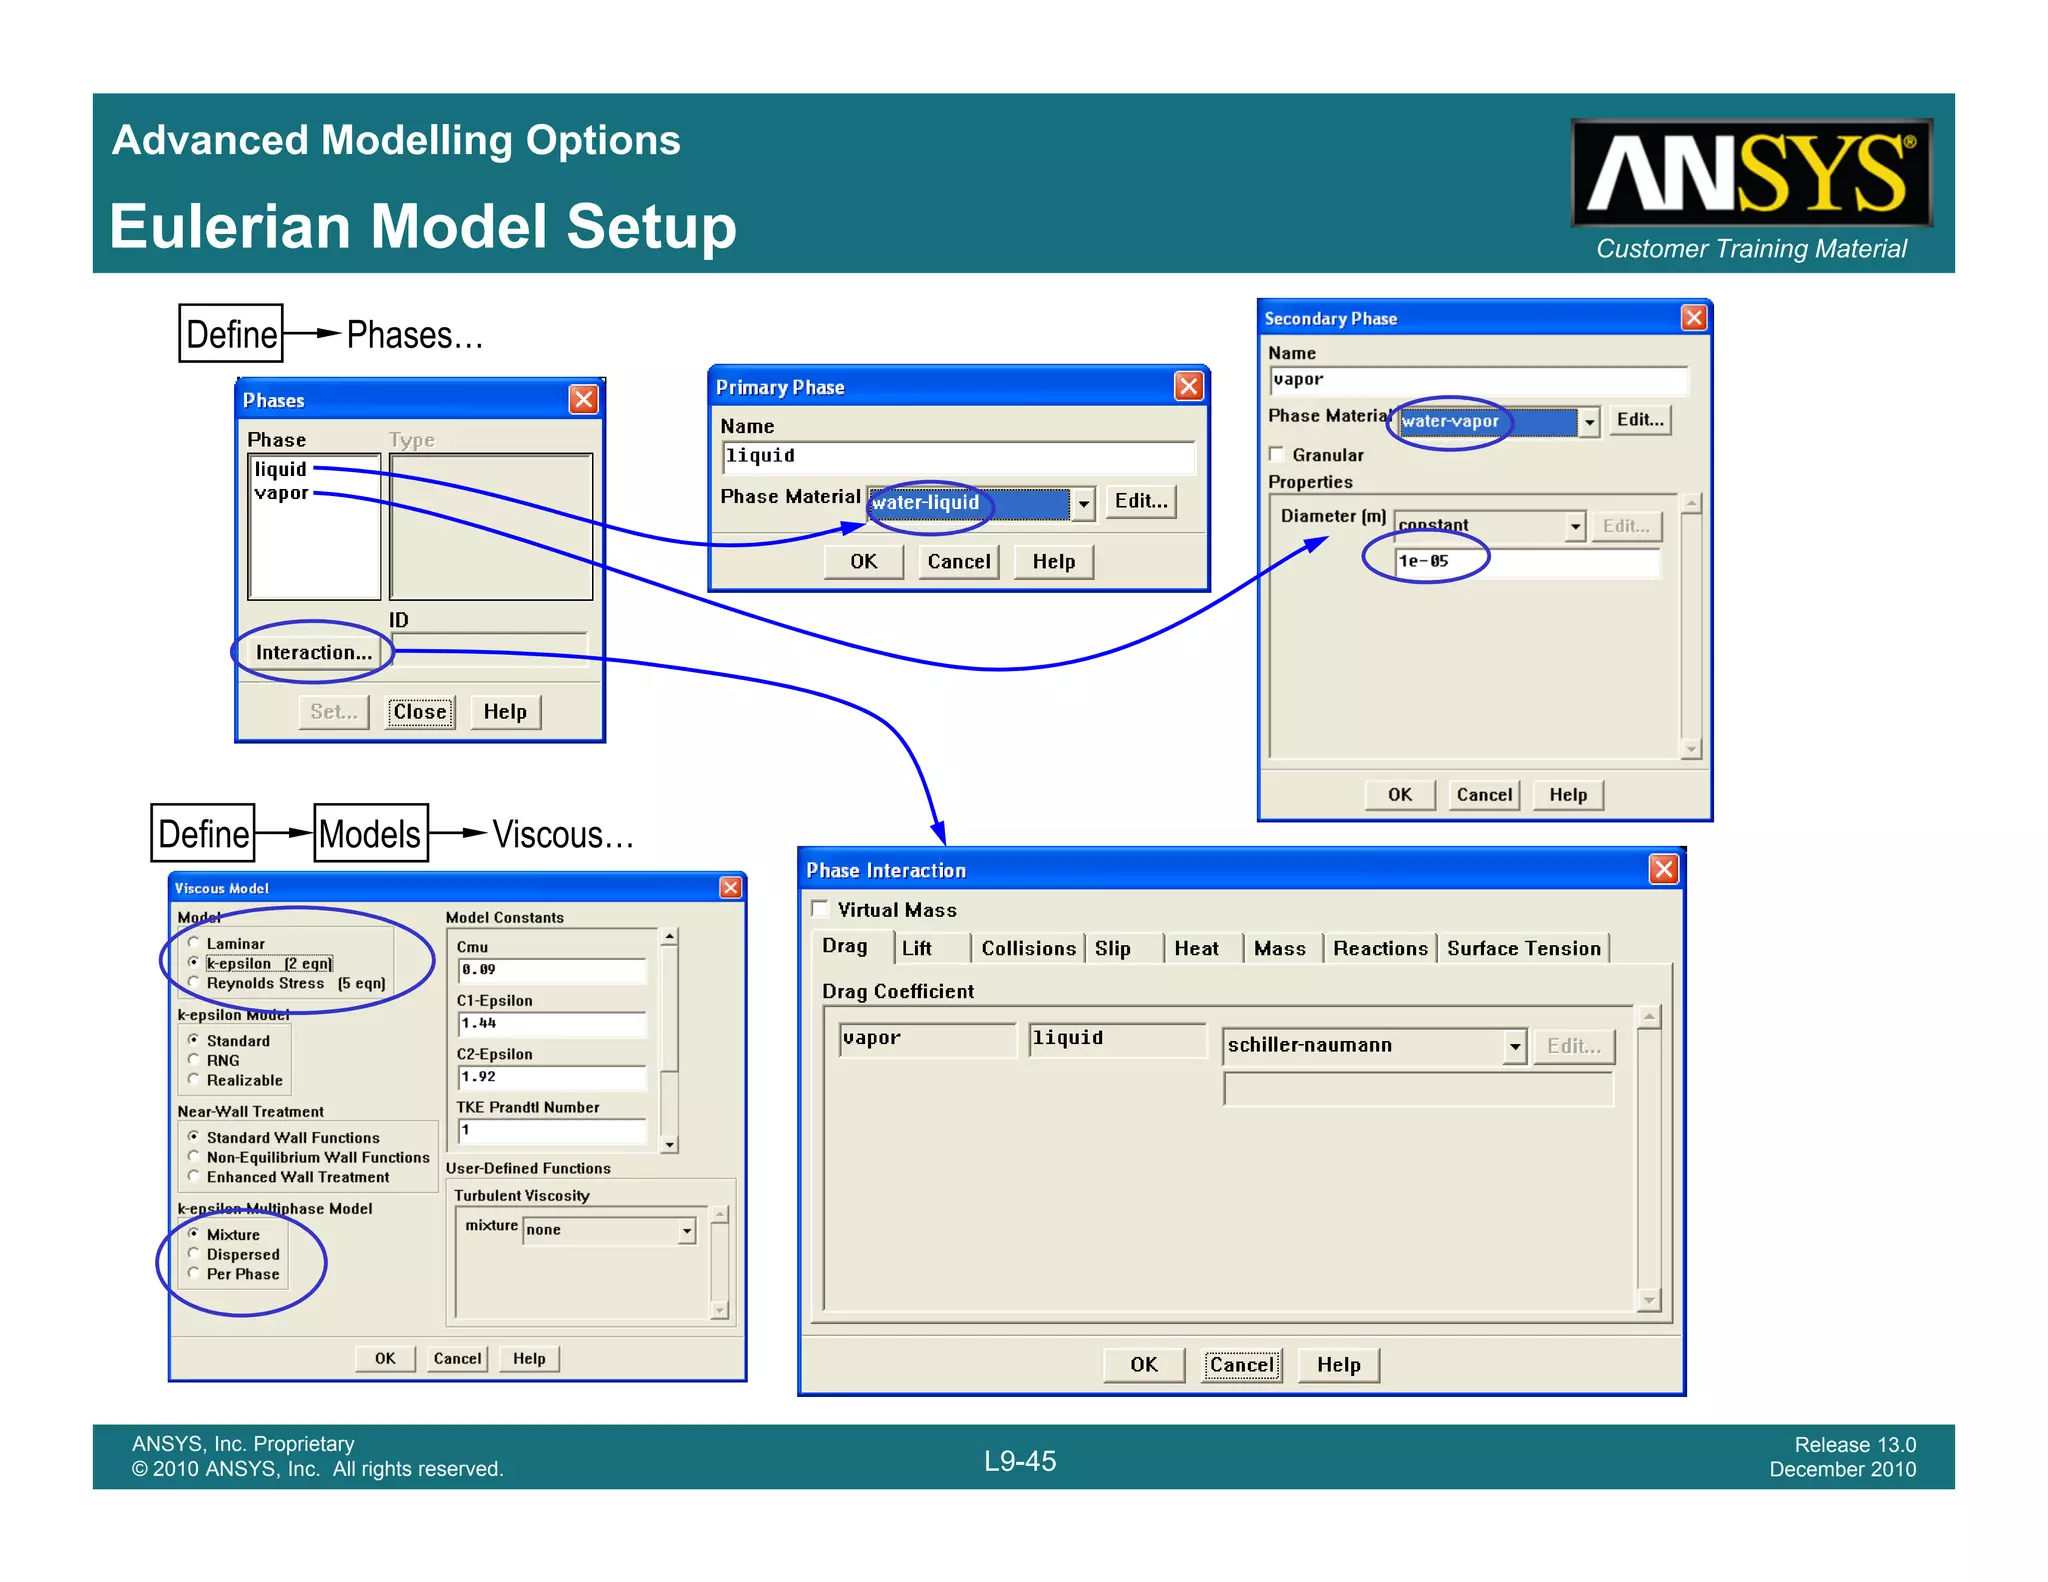
Task: Click the diameter value field 1e-05
Action: (x=1527, y=562)
